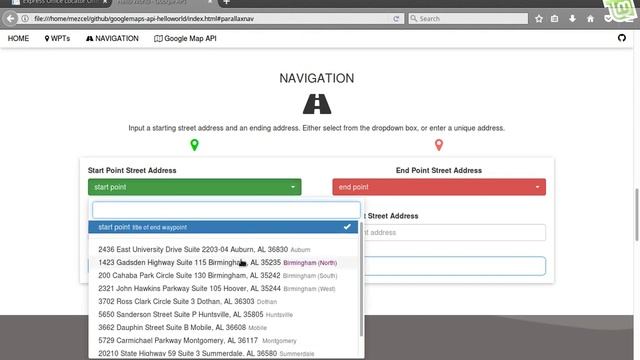Select 3662 Dauphin Street Mobile address
Screen dimensions: 640x360
pos(223,328)
